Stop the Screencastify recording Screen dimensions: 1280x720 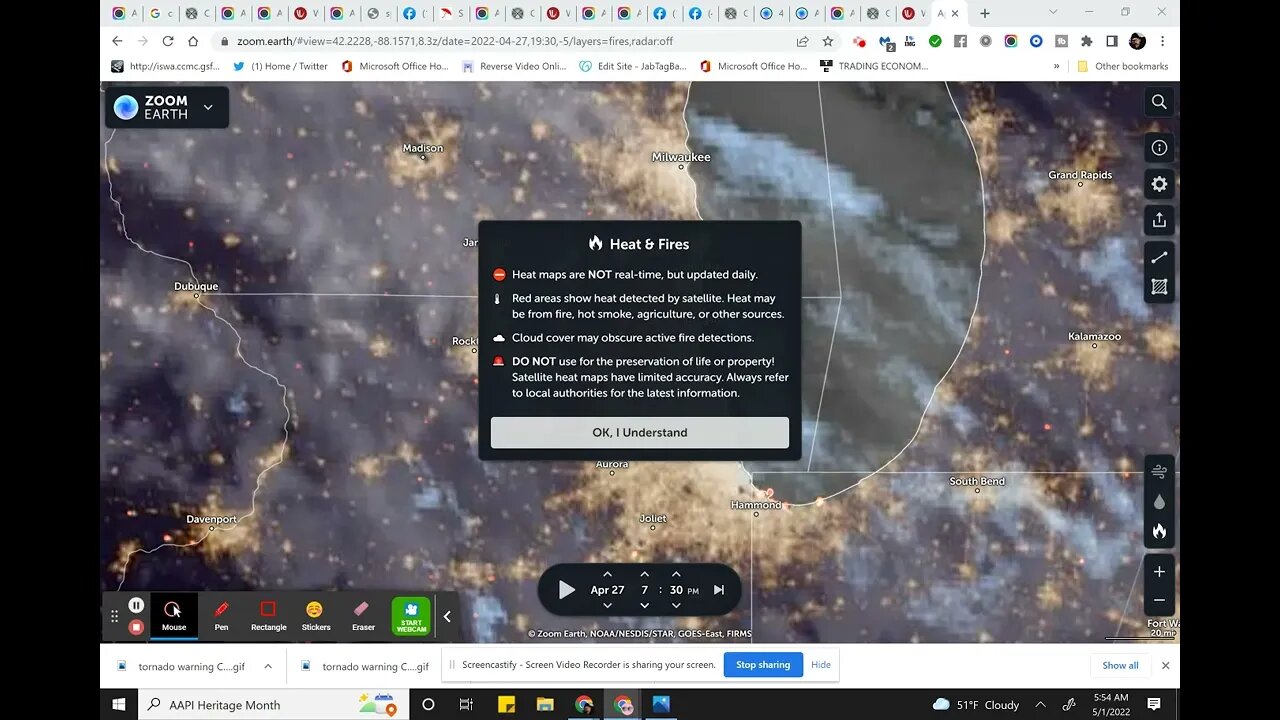point(136,627)
